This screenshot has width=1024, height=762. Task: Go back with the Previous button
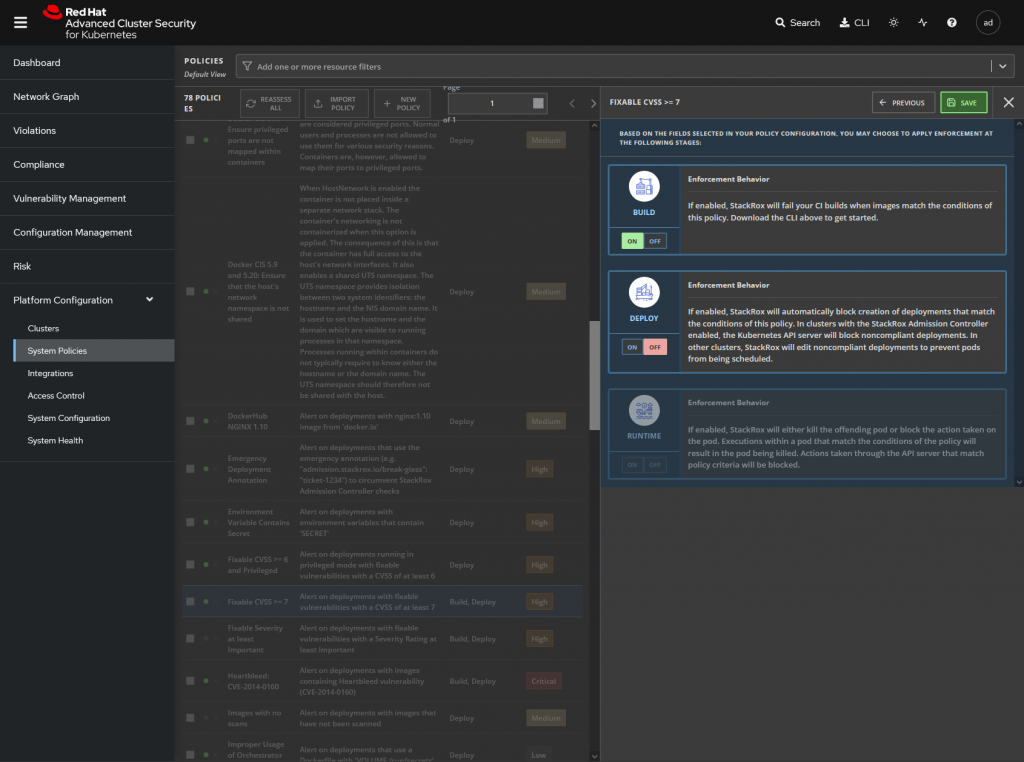[903, 103]
